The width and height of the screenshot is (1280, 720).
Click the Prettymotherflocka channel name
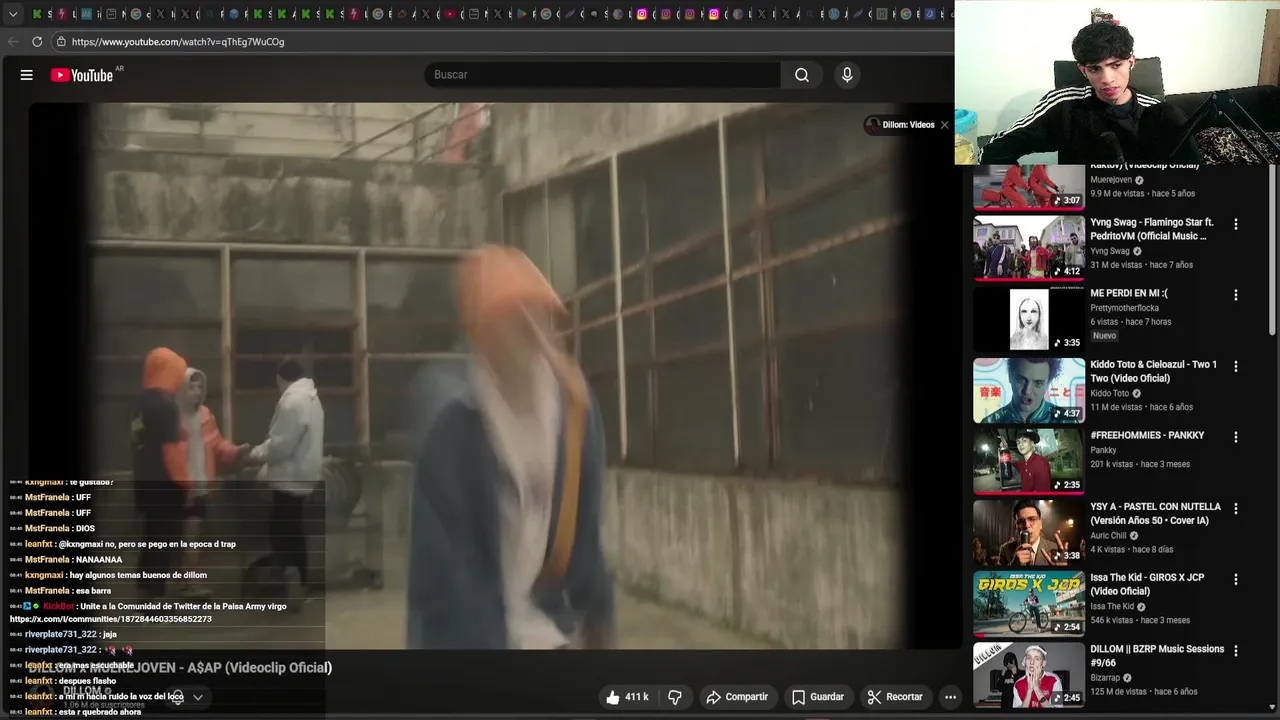(1124, 308)
